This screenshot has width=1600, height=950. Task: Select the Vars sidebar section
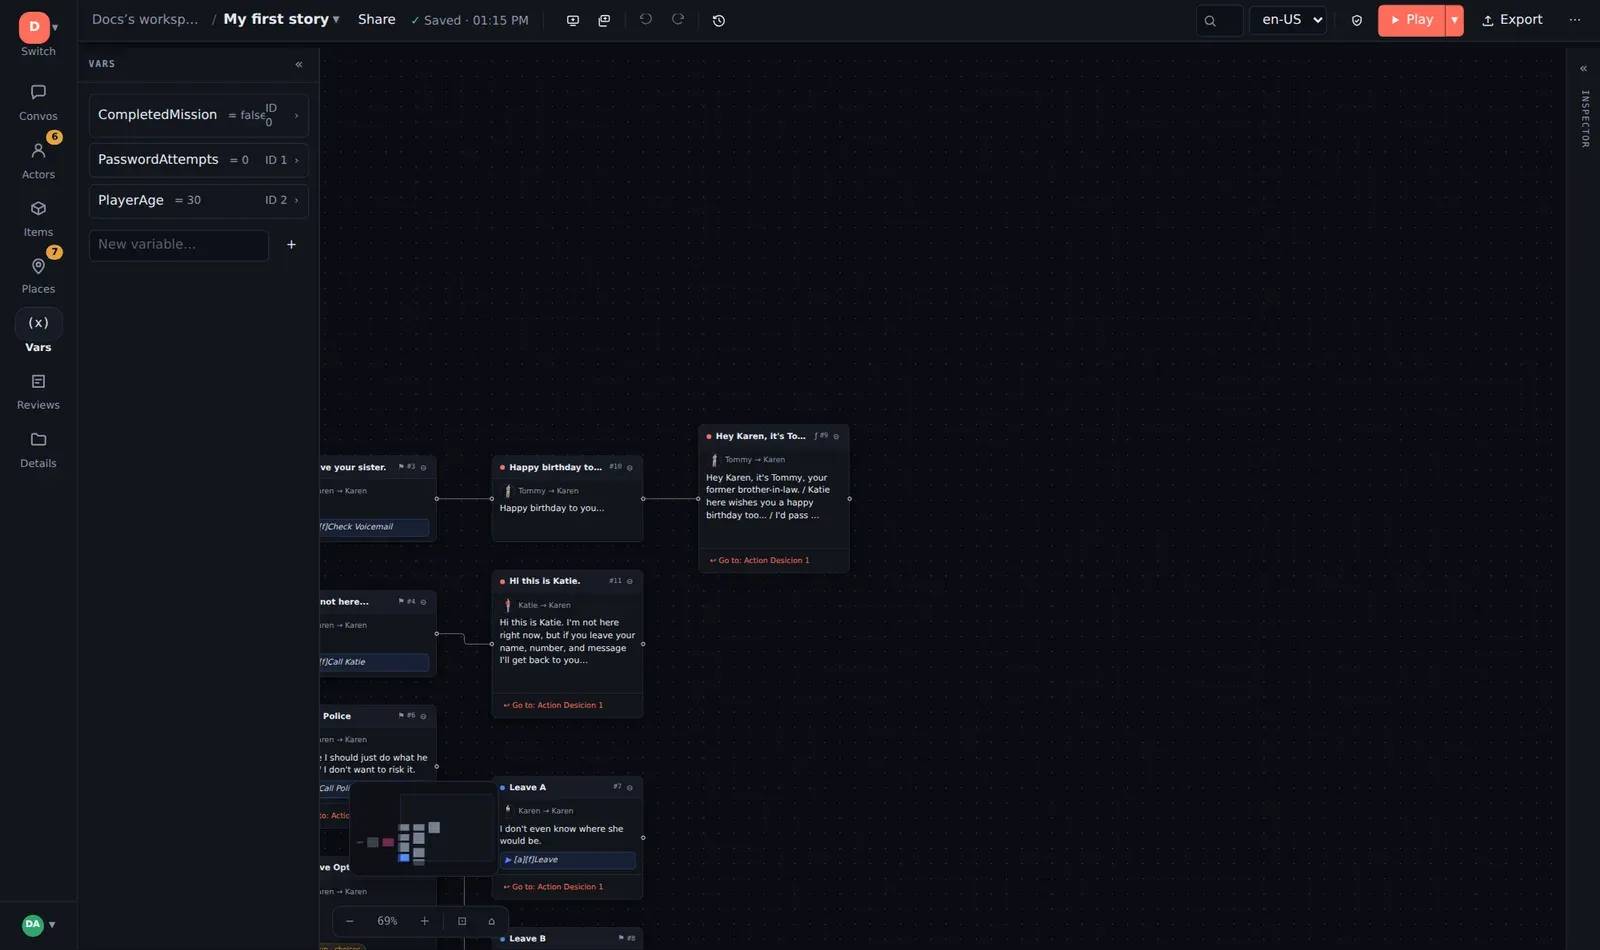click(38, 332)
